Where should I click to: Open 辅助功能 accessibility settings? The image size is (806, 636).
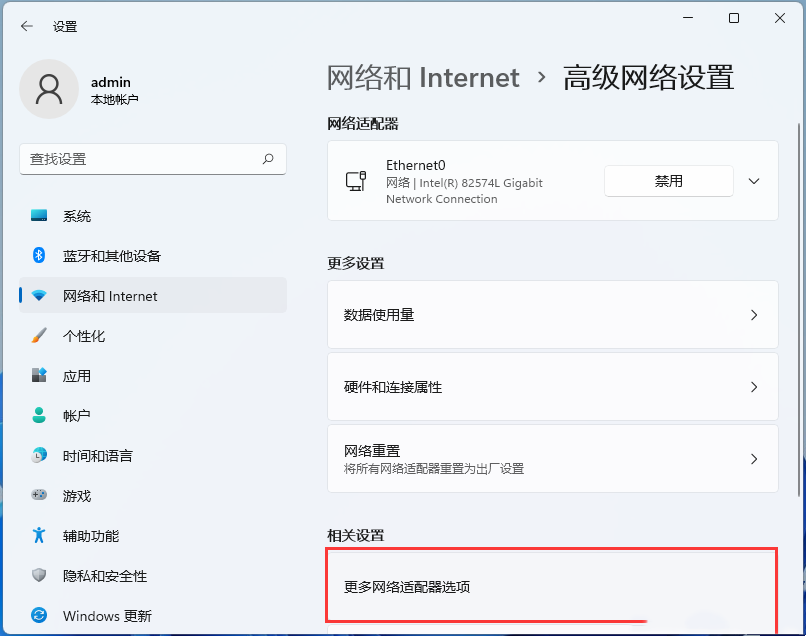pos(38,535)
